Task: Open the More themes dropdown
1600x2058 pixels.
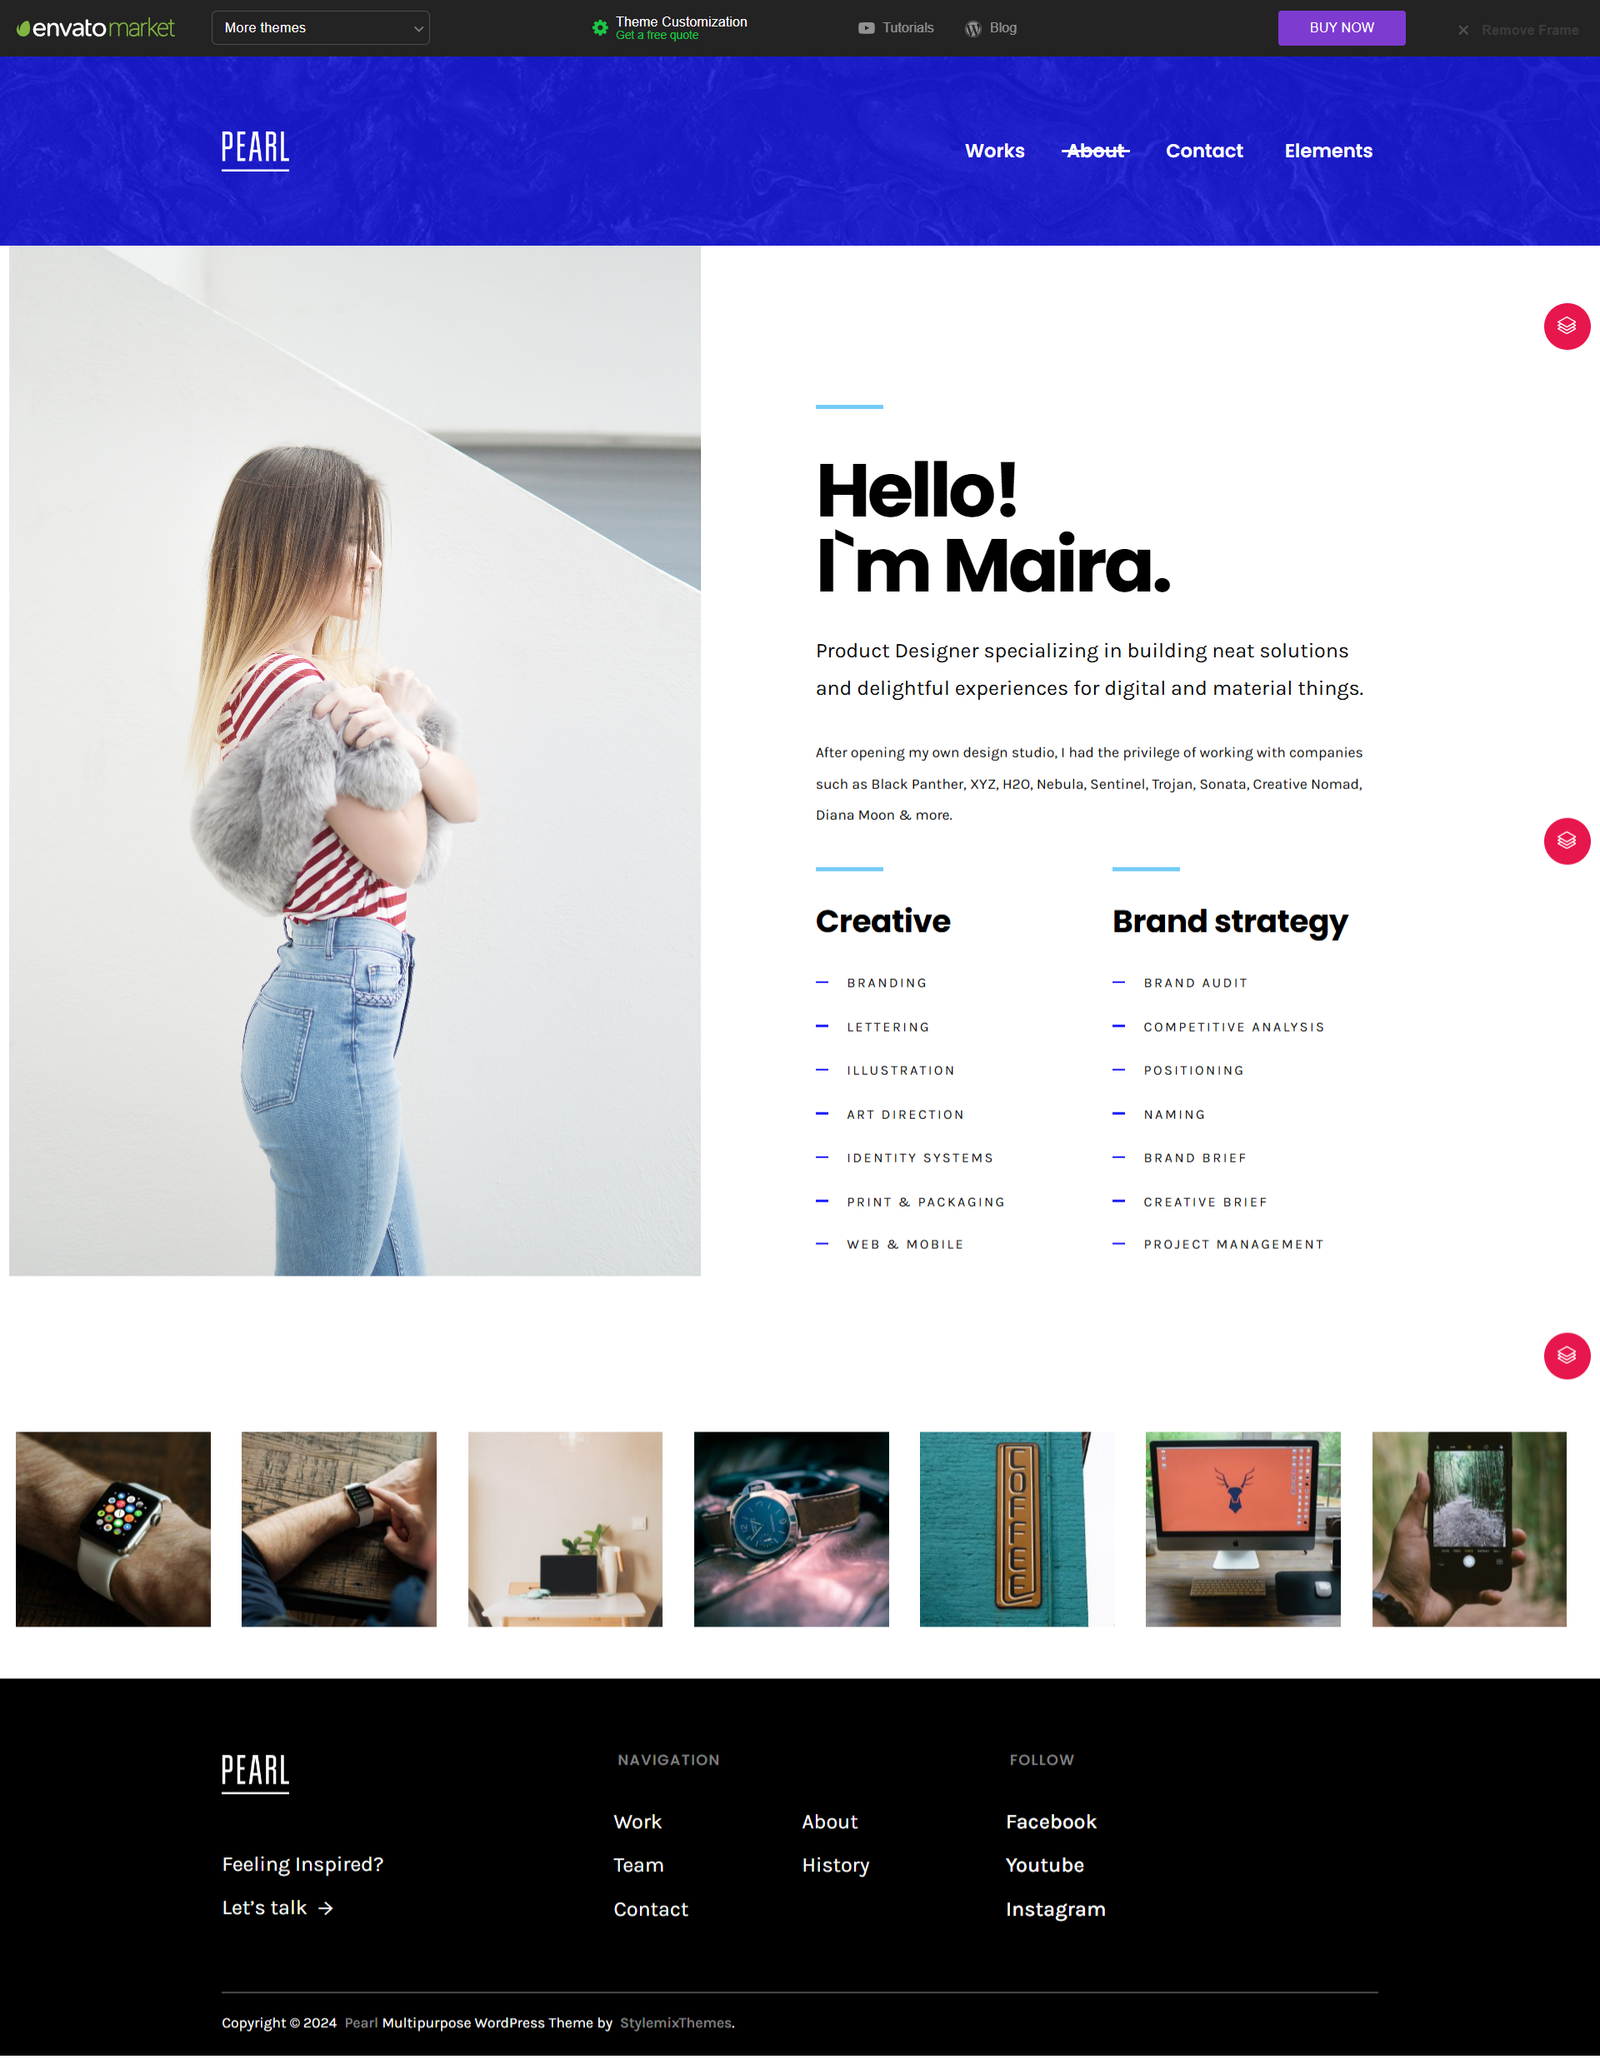Action: (321, 28)
